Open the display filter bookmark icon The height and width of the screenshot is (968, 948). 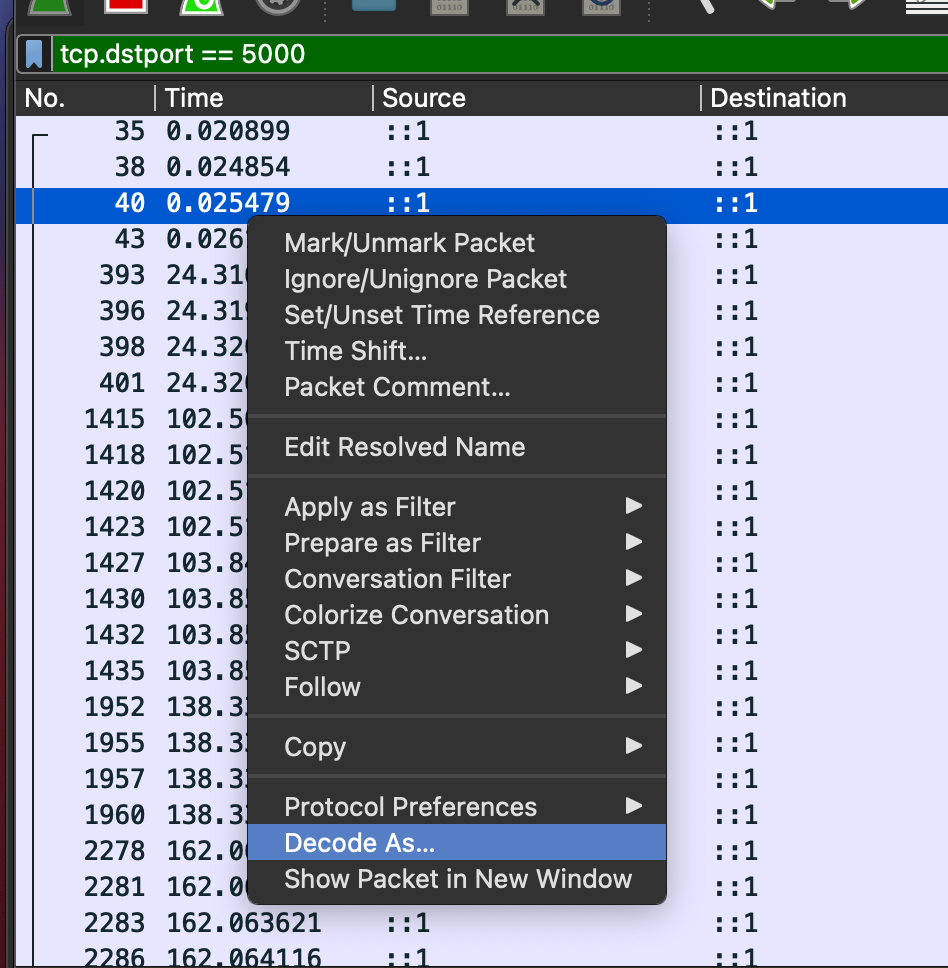35,54
